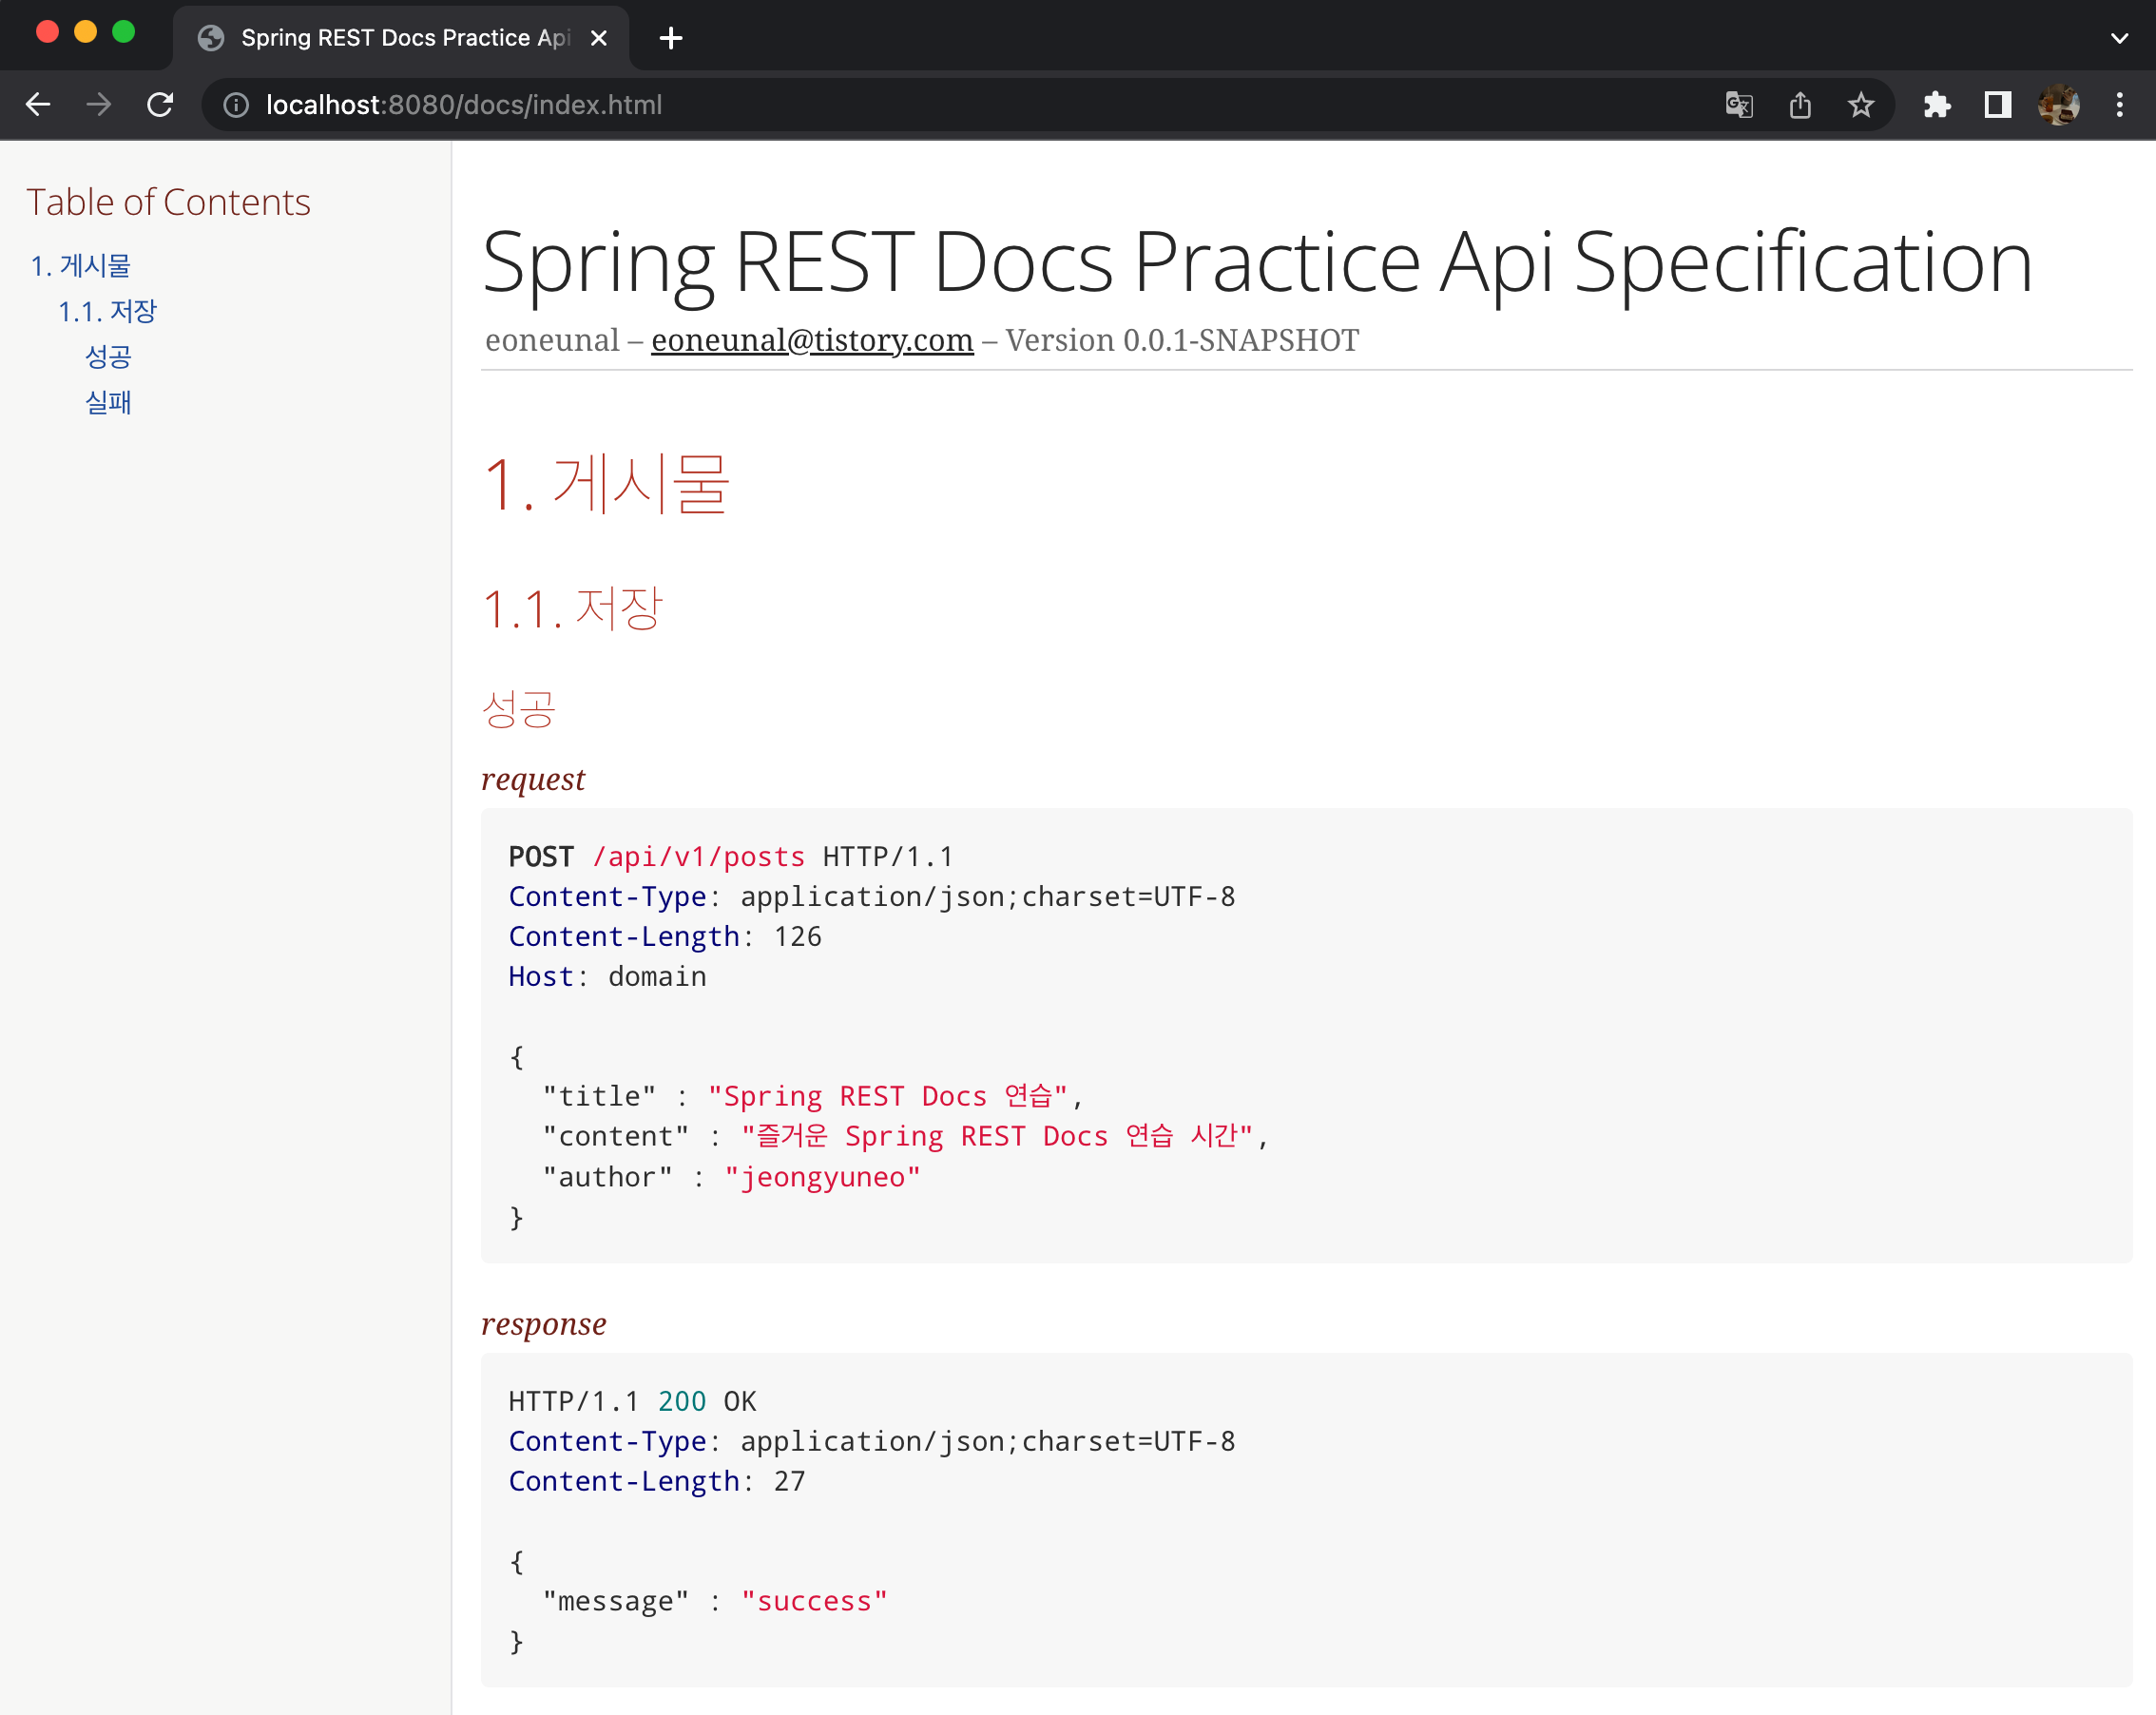Click the localhost URL address field
Viewport: 2156px width, 1715px height.
(x=900, y=105)
